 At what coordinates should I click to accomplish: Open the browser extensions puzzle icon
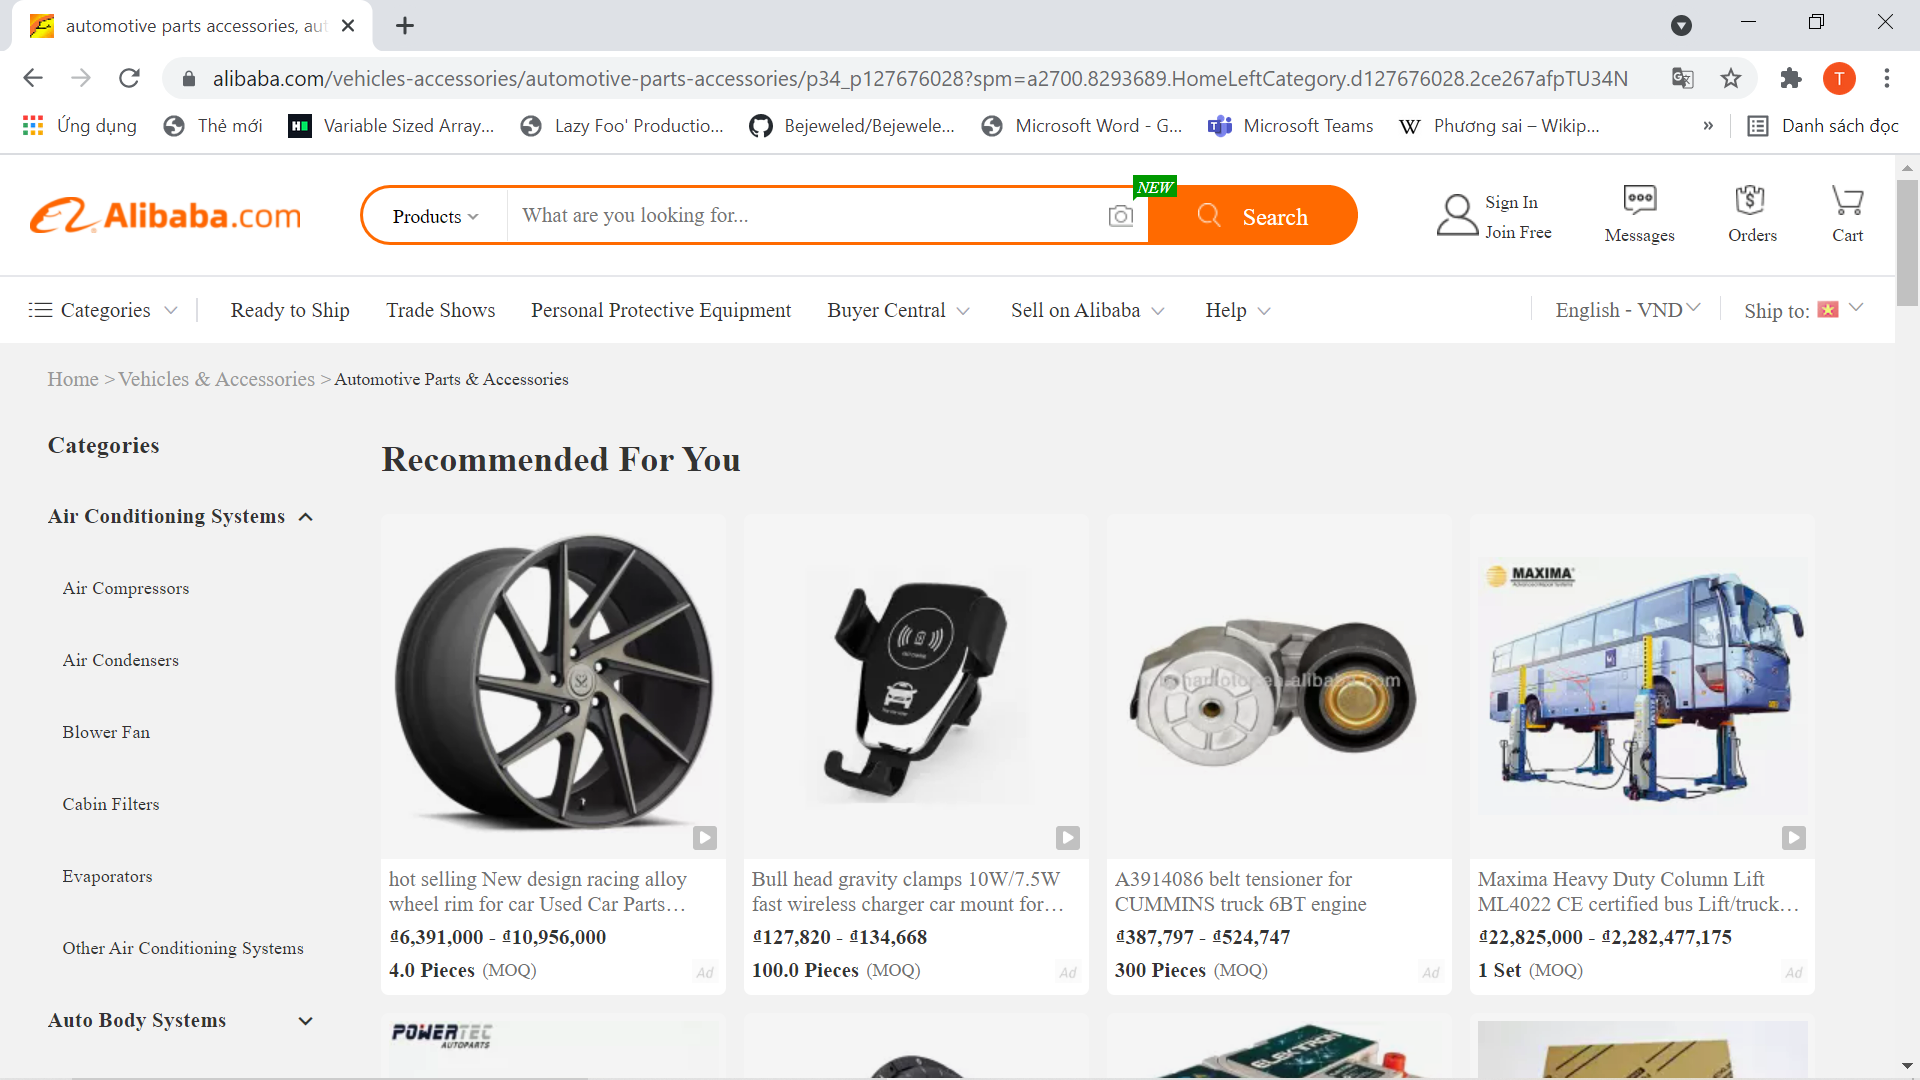(1791, 78)
